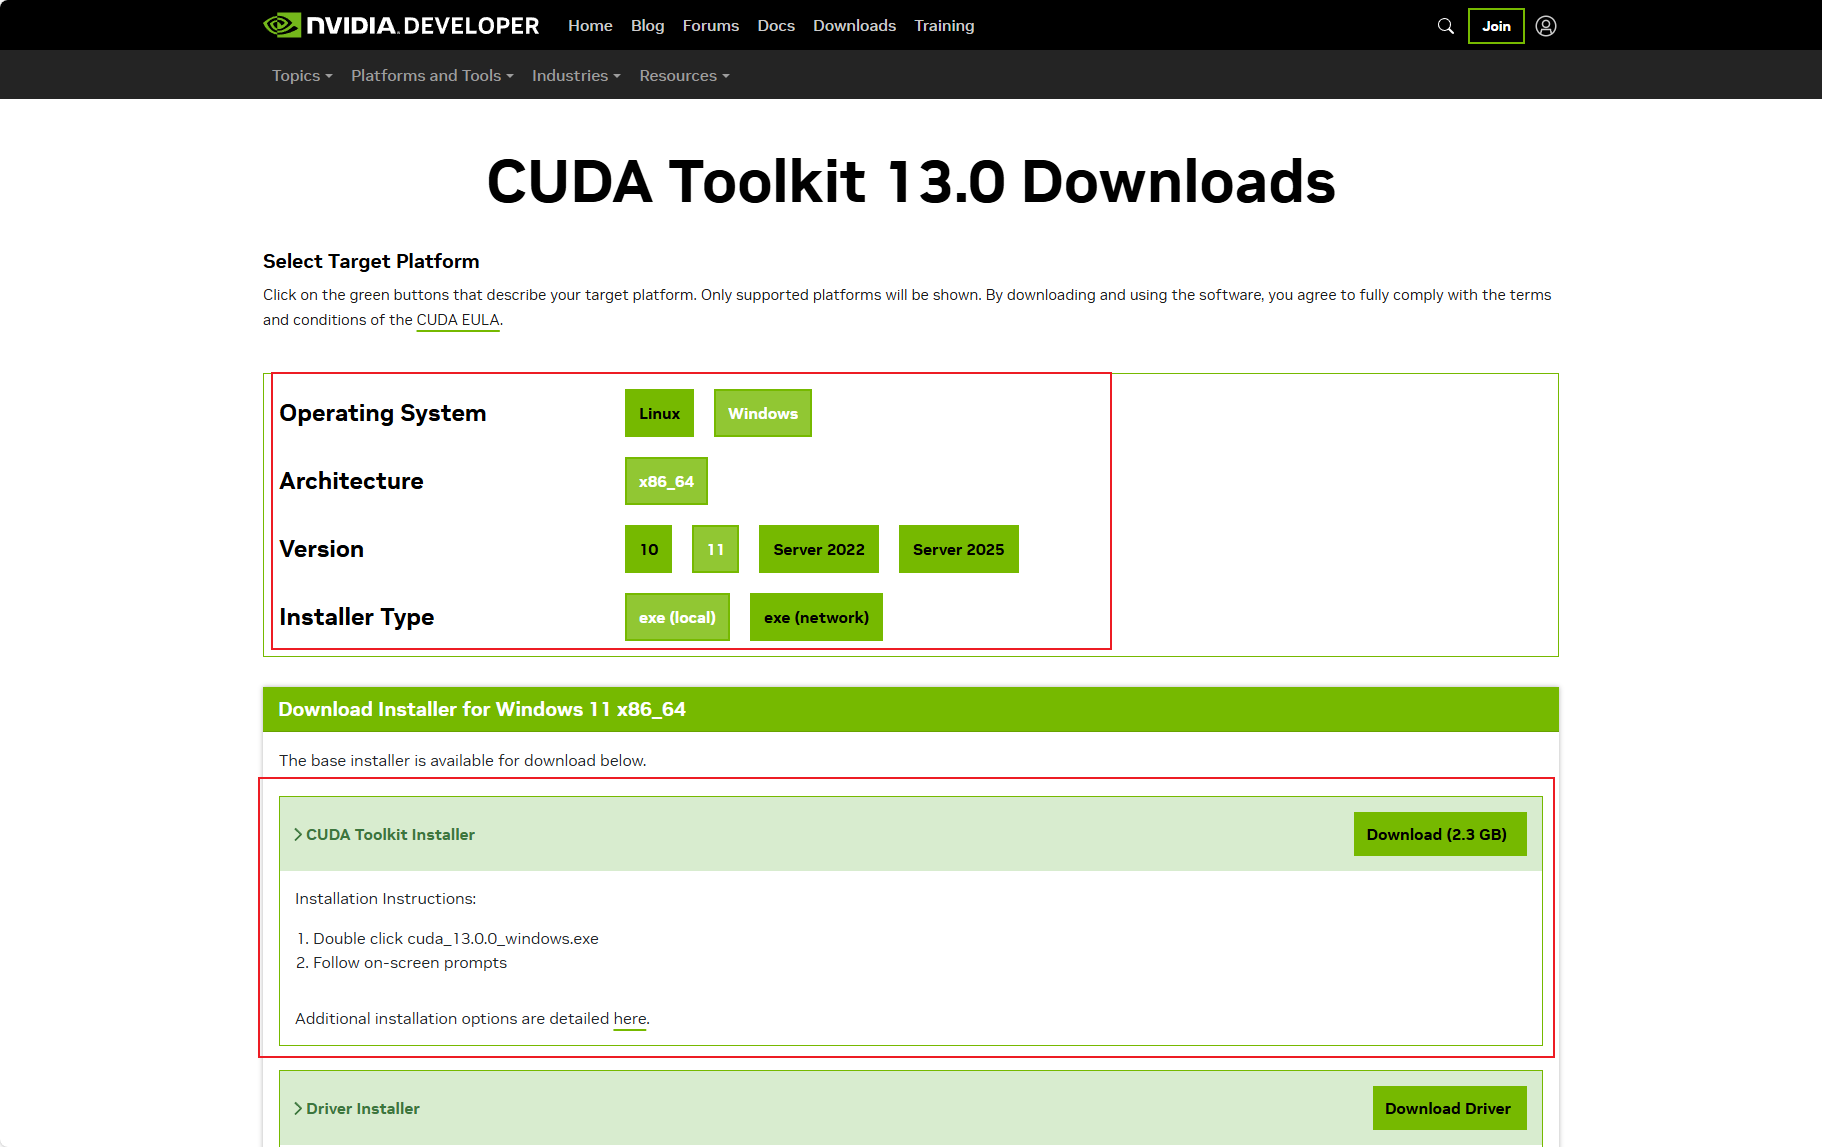Go to Home in top navigation
1822x1147 pixels.
[x=590, y=25]
